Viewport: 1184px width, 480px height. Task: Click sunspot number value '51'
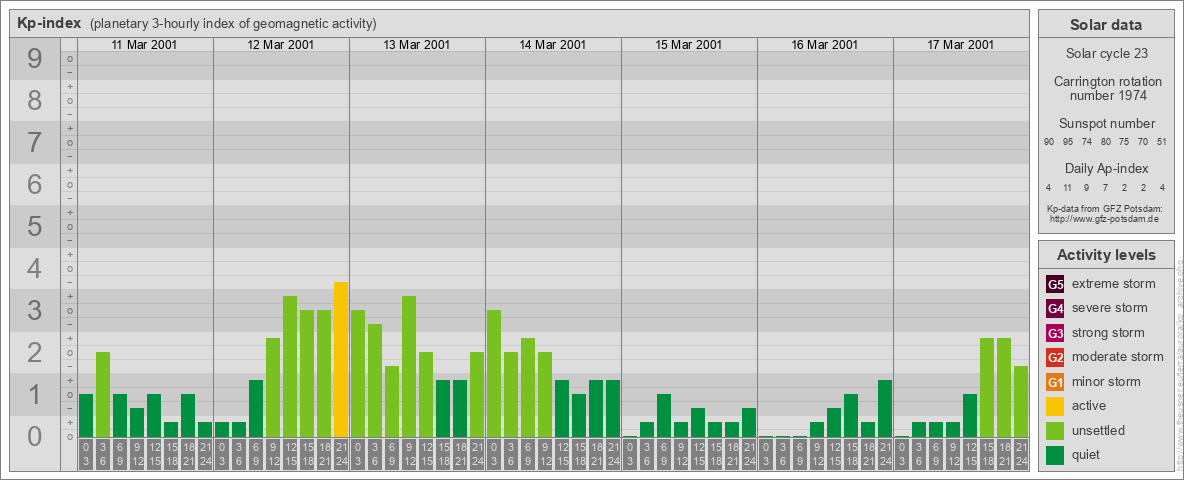(x=1161, y=142)
